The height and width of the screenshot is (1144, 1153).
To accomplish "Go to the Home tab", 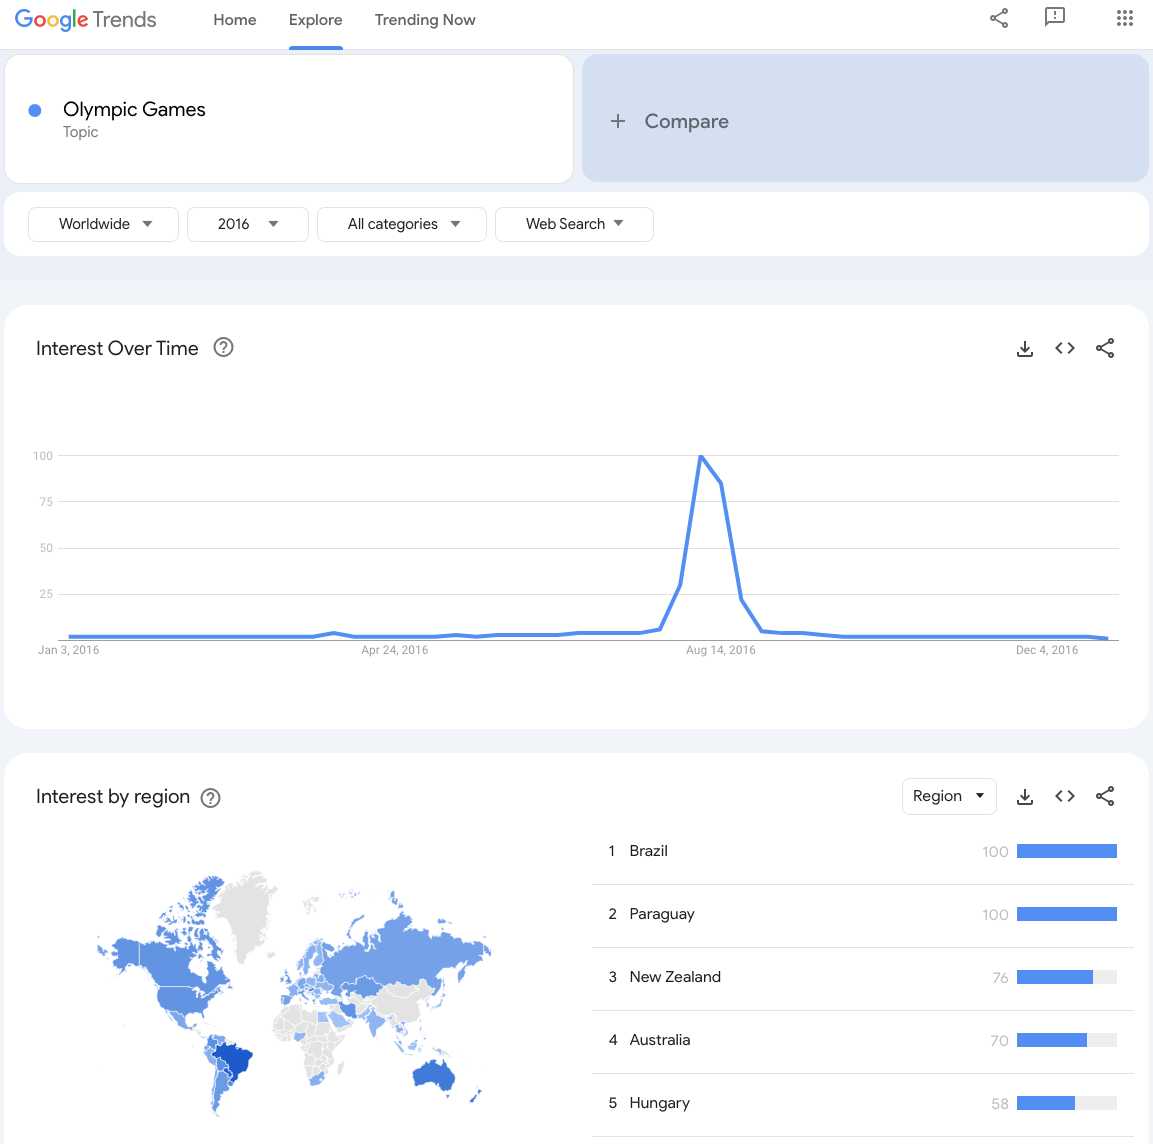I will (235, 20).
